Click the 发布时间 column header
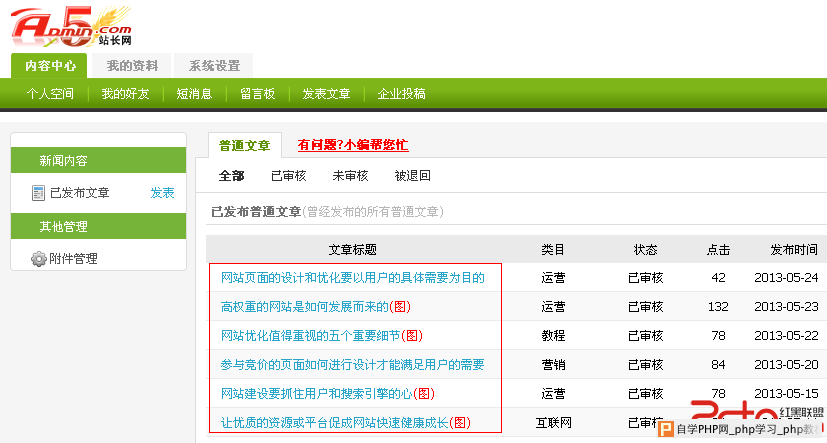Image resolution: width=827 pixels, height=443 pixels. click(x=794, y=249)
